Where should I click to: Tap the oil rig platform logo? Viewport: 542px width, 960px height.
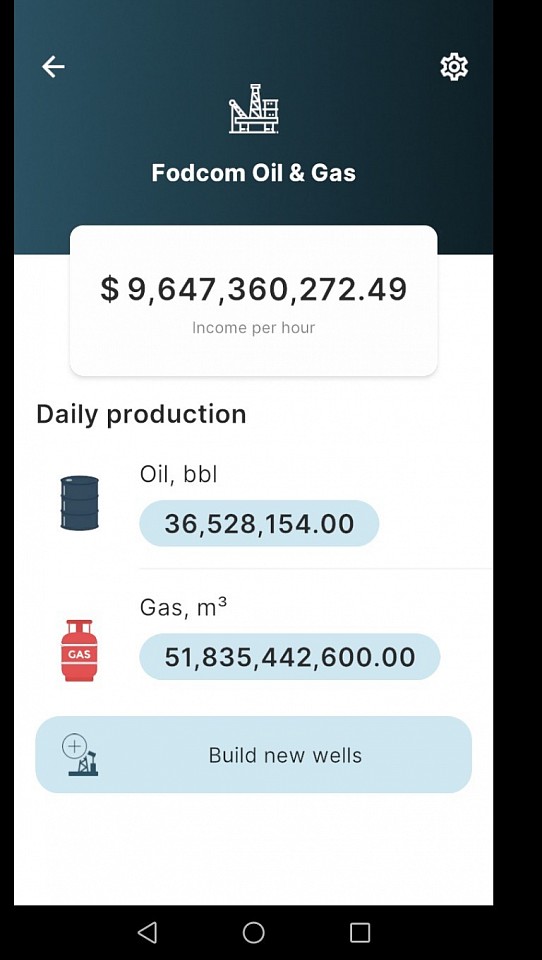(254, 109)
